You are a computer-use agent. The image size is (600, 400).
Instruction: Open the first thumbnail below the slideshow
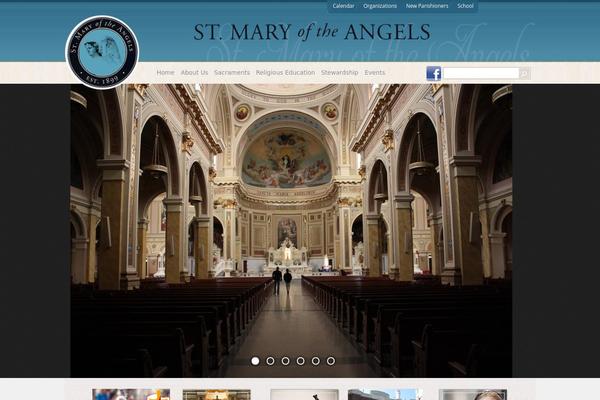(131, 394)
